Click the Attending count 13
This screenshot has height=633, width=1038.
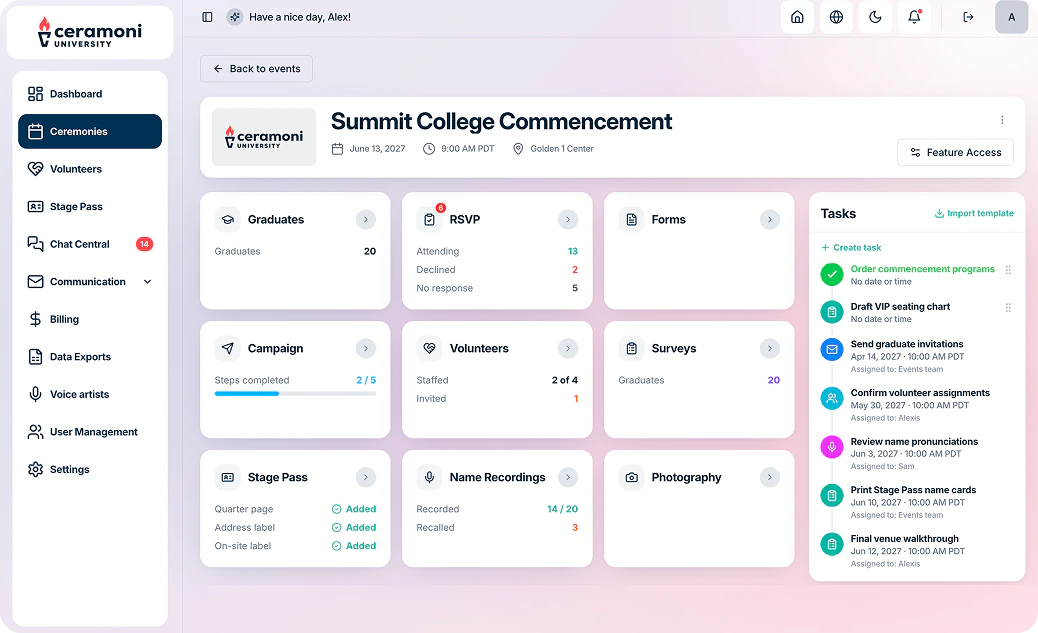[x=573, y=252]
